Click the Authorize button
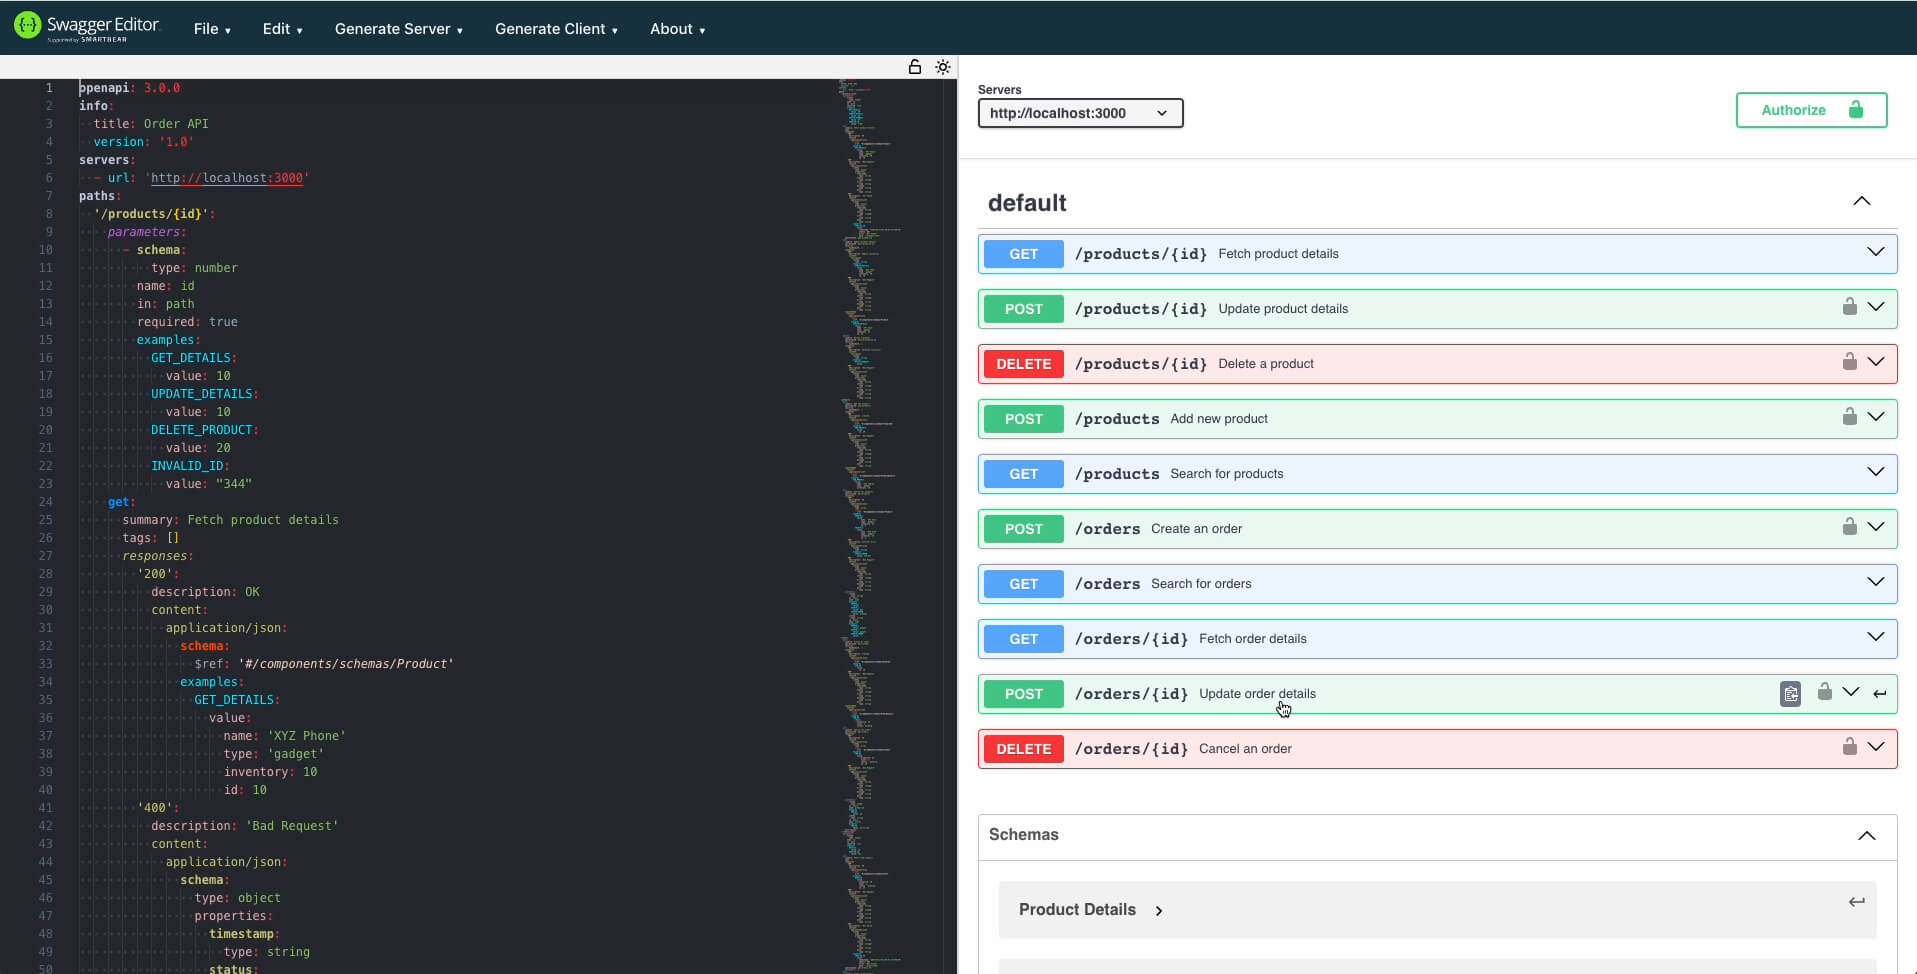Screen dimensions: 1917x974 point(1810,110)
